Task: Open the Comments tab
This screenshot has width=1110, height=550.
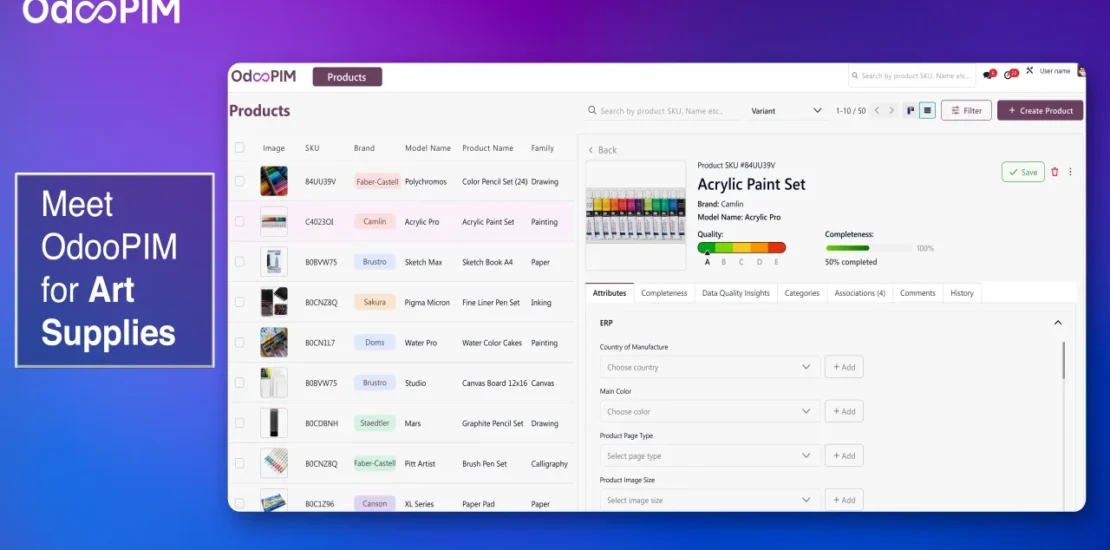Action: coord(917,293)
